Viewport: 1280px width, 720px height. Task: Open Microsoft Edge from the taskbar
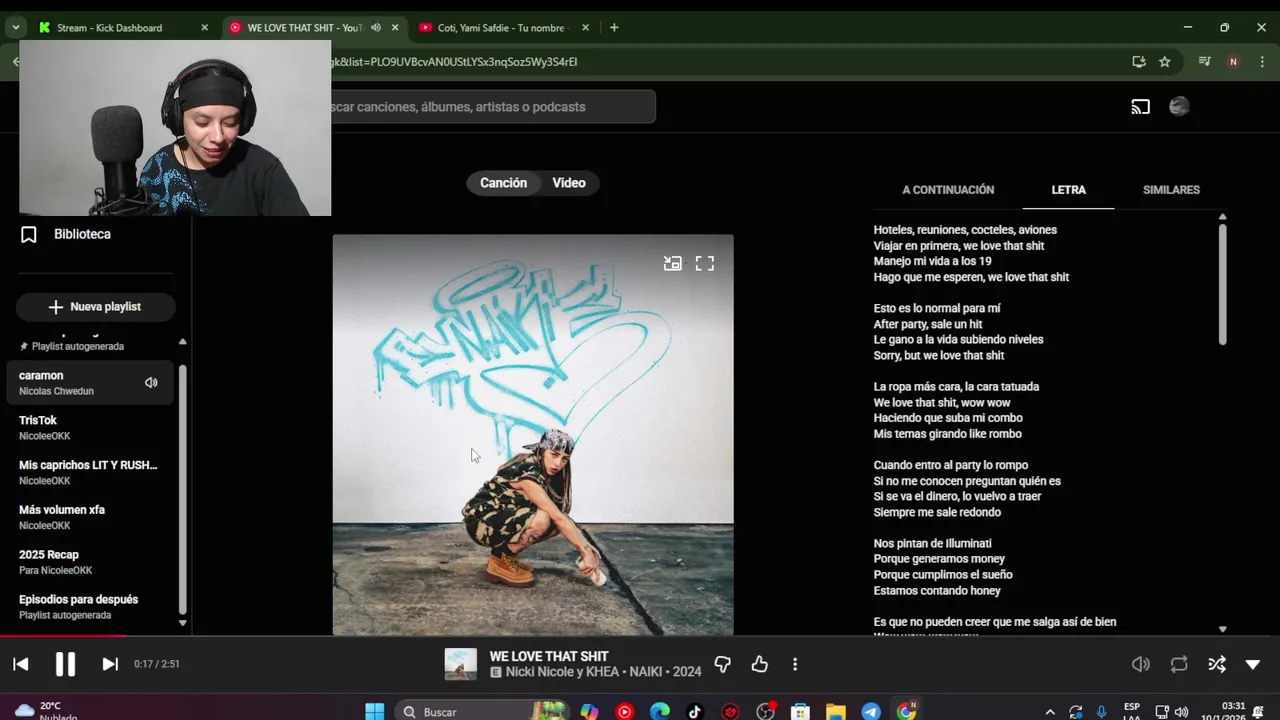pyautogui.click(x=660, y=712)
